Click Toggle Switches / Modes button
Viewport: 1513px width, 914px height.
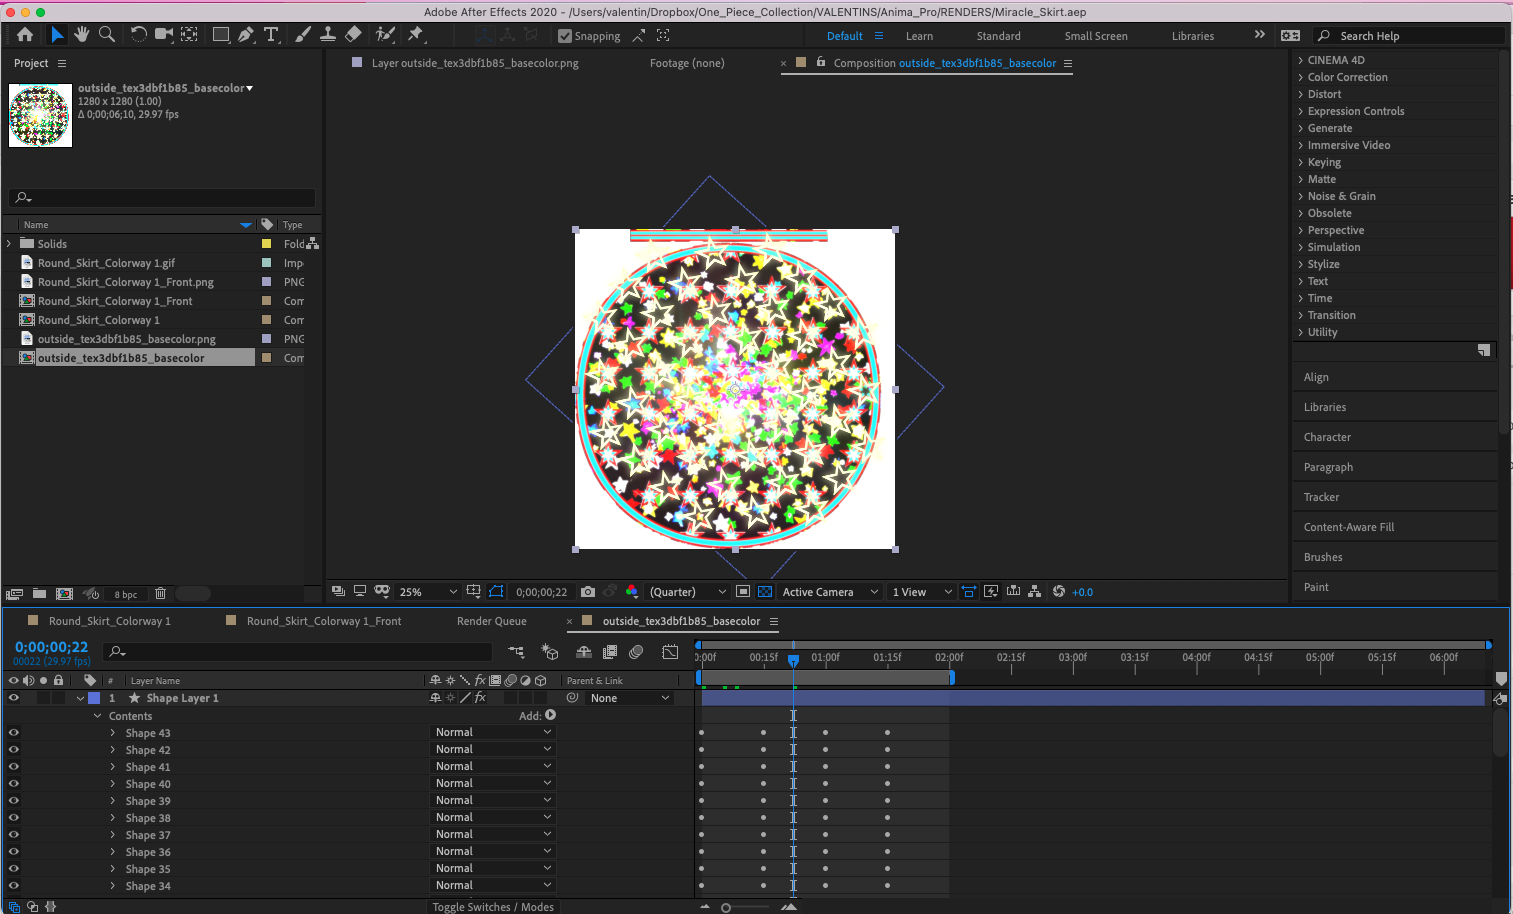click(x=493, y=907)
